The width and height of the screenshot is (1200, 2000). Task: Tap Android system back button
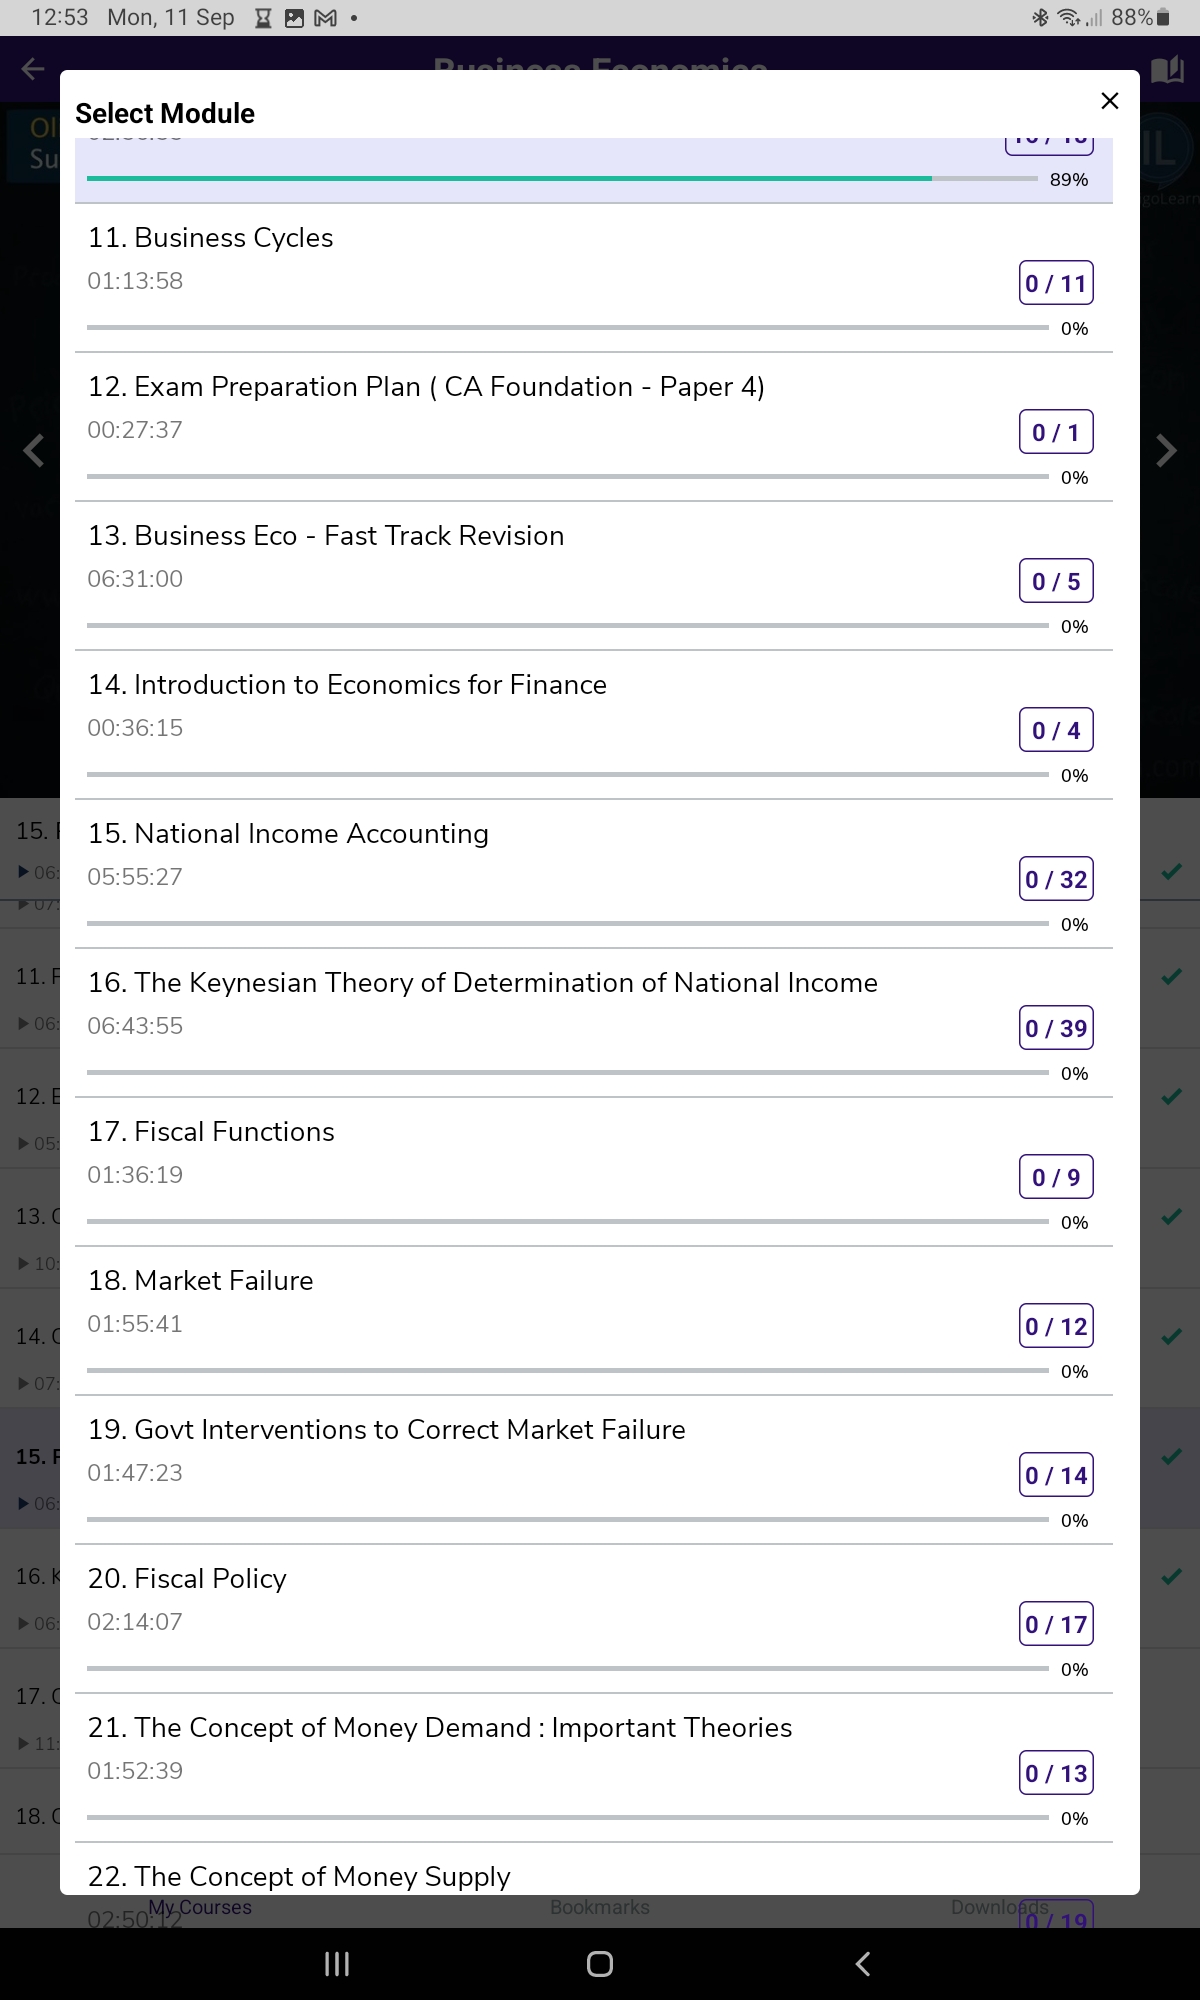[863, 1964]
